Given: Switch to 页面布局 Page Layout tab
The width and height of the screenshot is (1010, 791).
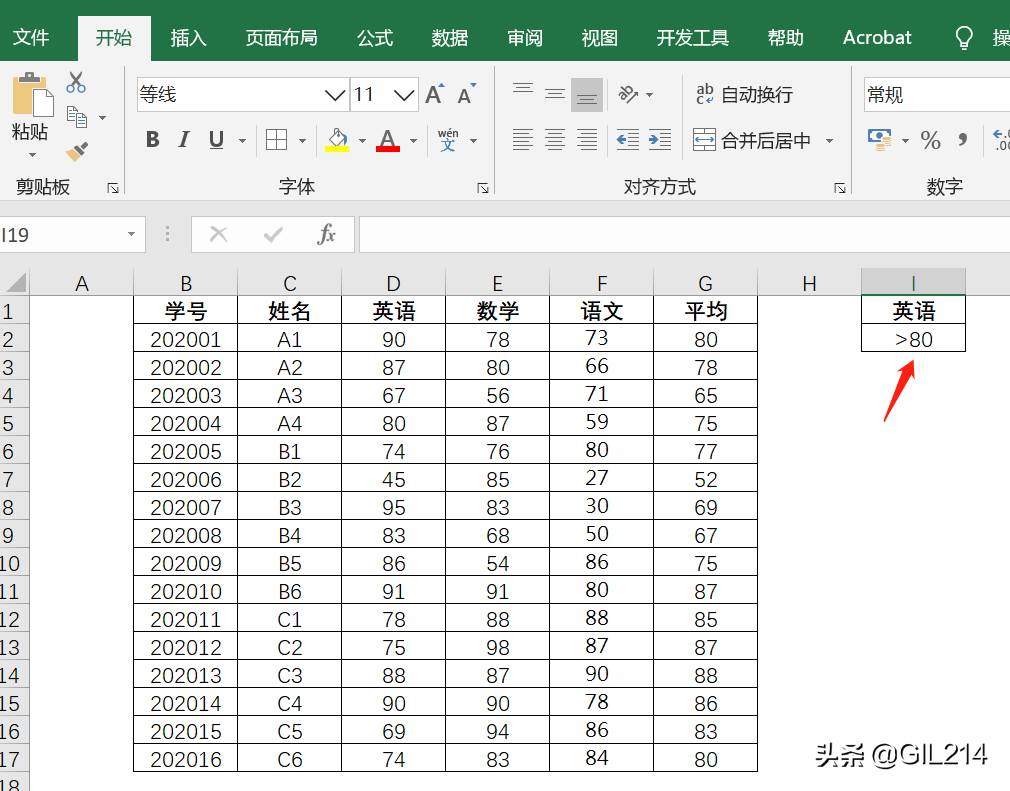Looking at the screenshot, I should 281,37.
